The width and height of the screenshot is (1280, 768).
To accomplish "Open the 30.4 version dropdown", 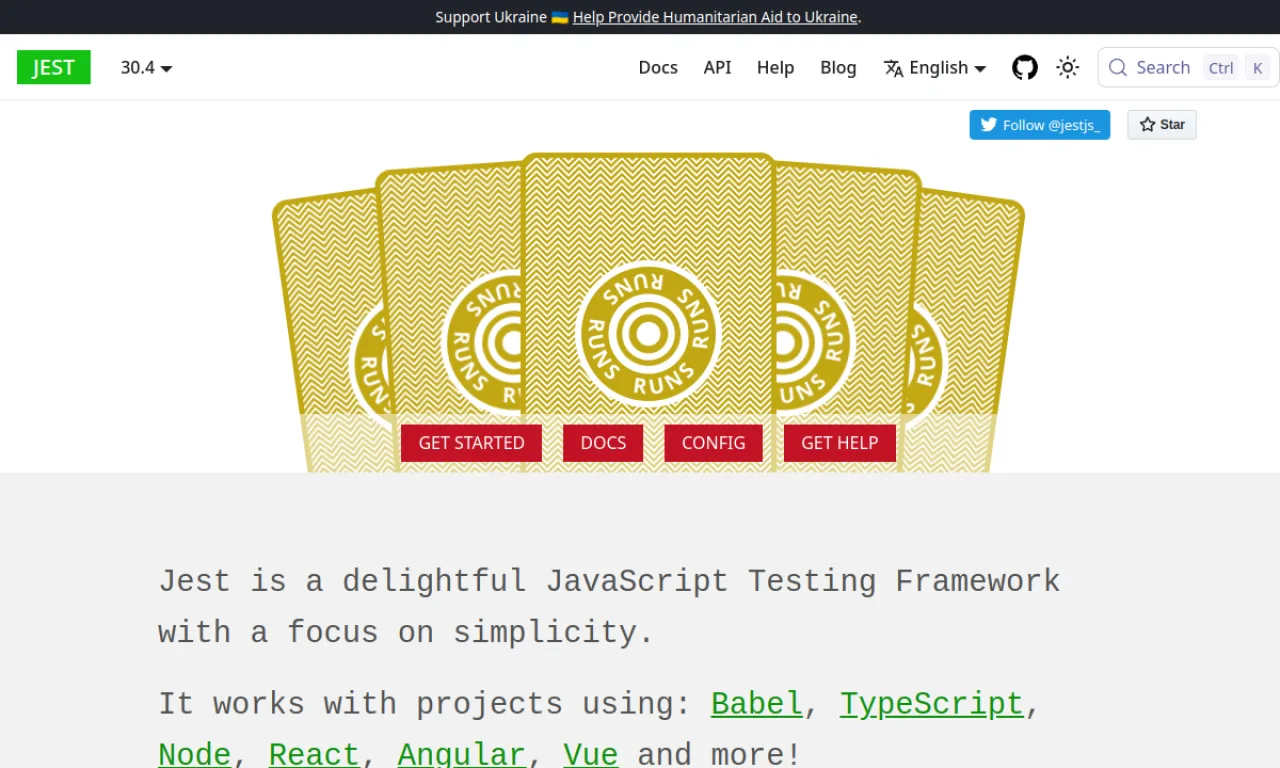I will tap(146, 67).
